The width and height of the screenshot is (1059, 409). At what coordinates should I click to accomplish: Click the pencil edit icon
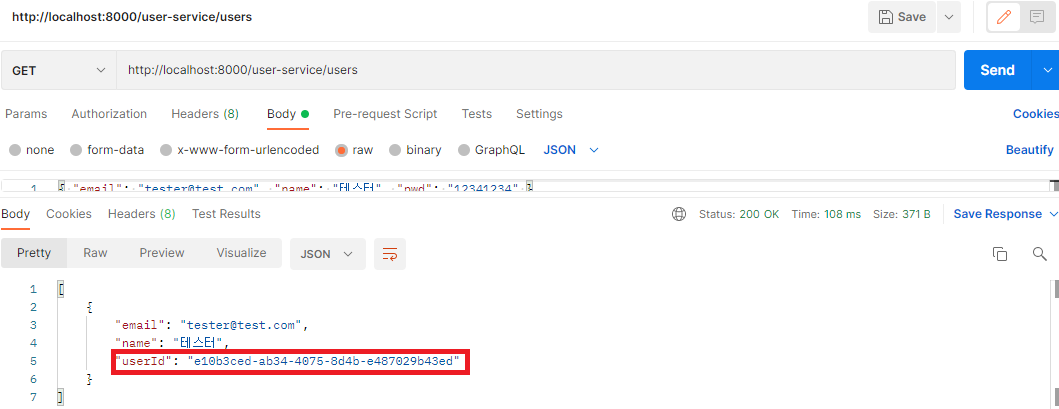click(x=1004, y=17)
